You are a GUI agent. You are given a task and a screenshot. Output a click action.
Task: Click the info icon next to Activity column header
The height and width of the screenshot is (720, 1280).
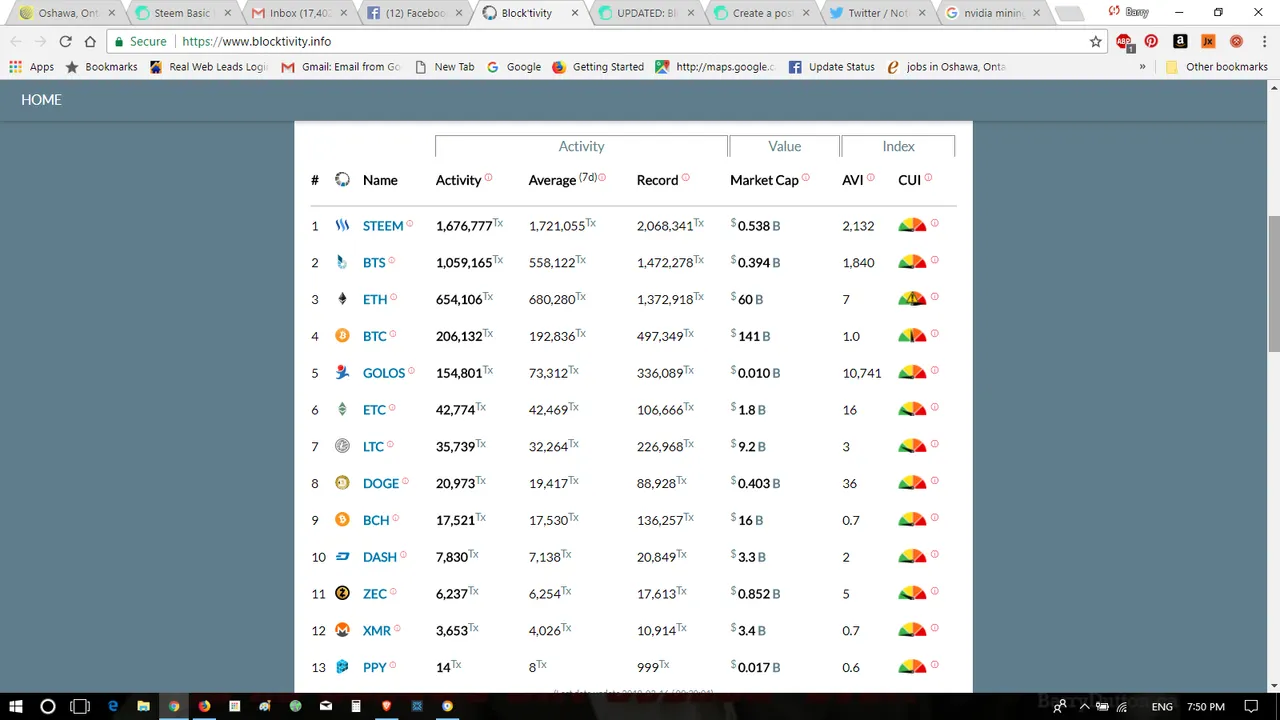(488, 178)
